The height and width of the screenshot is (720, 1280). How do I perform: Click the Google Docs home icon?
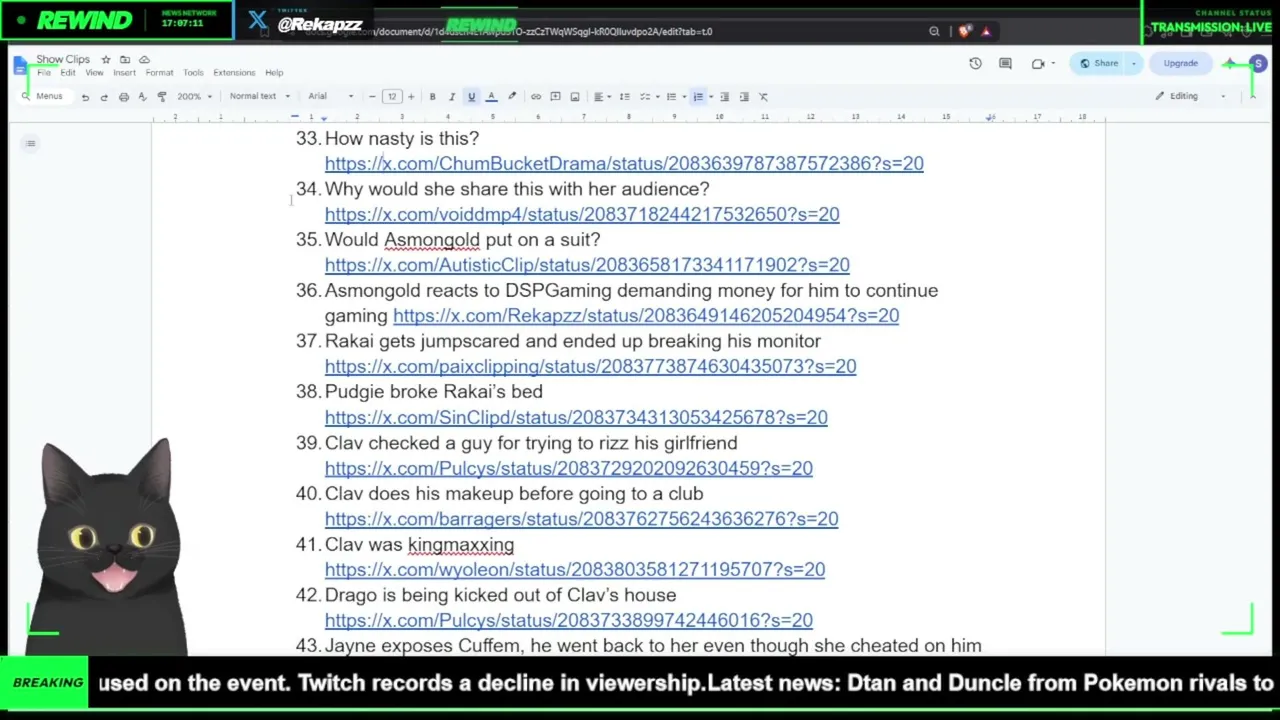point(21,65)
